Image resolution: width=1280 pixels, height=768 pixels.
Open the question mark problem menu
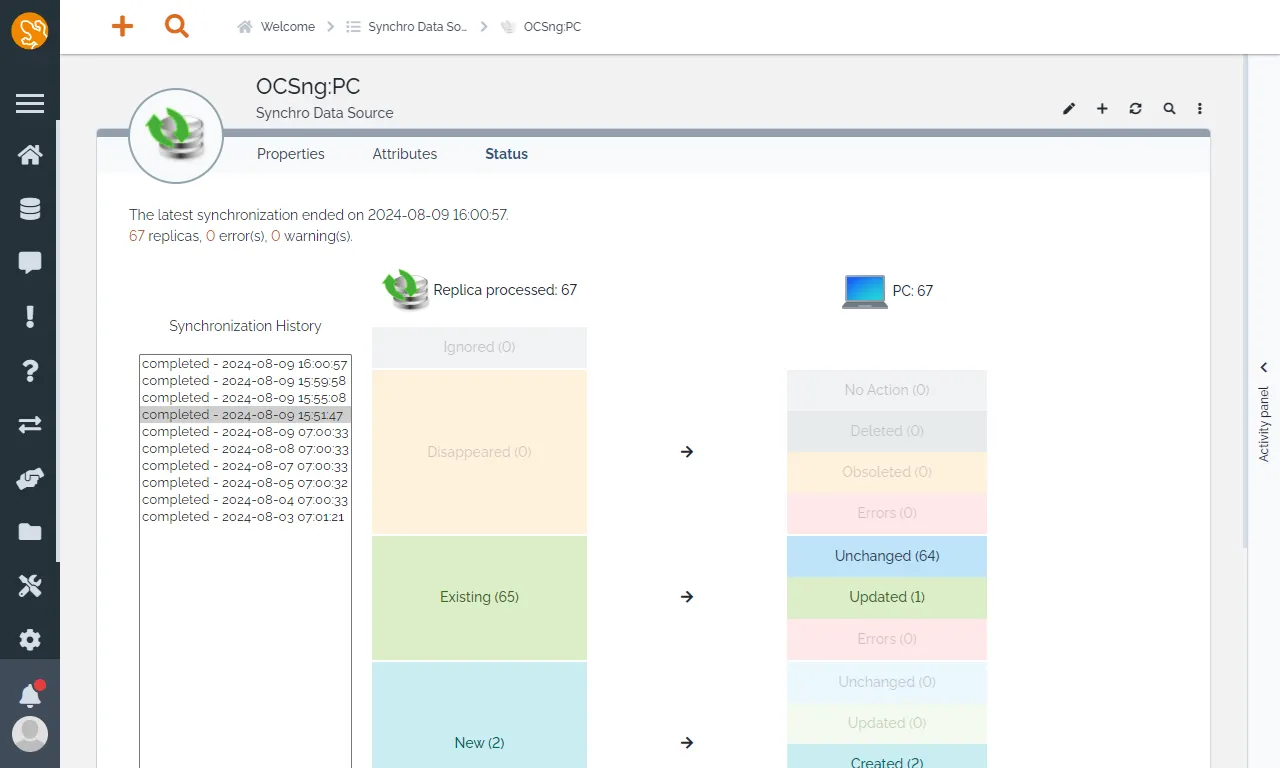point(30,371)
